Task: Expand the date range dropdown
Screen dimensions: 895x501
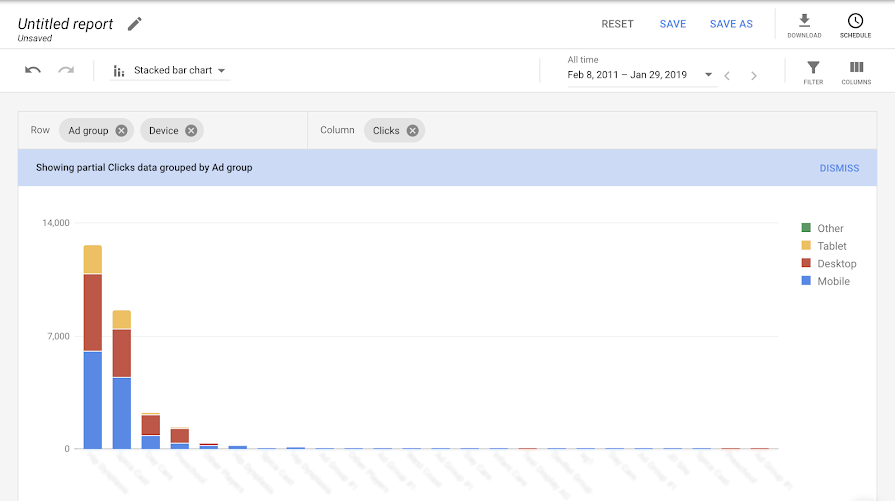Action: (x=708, y=75)
